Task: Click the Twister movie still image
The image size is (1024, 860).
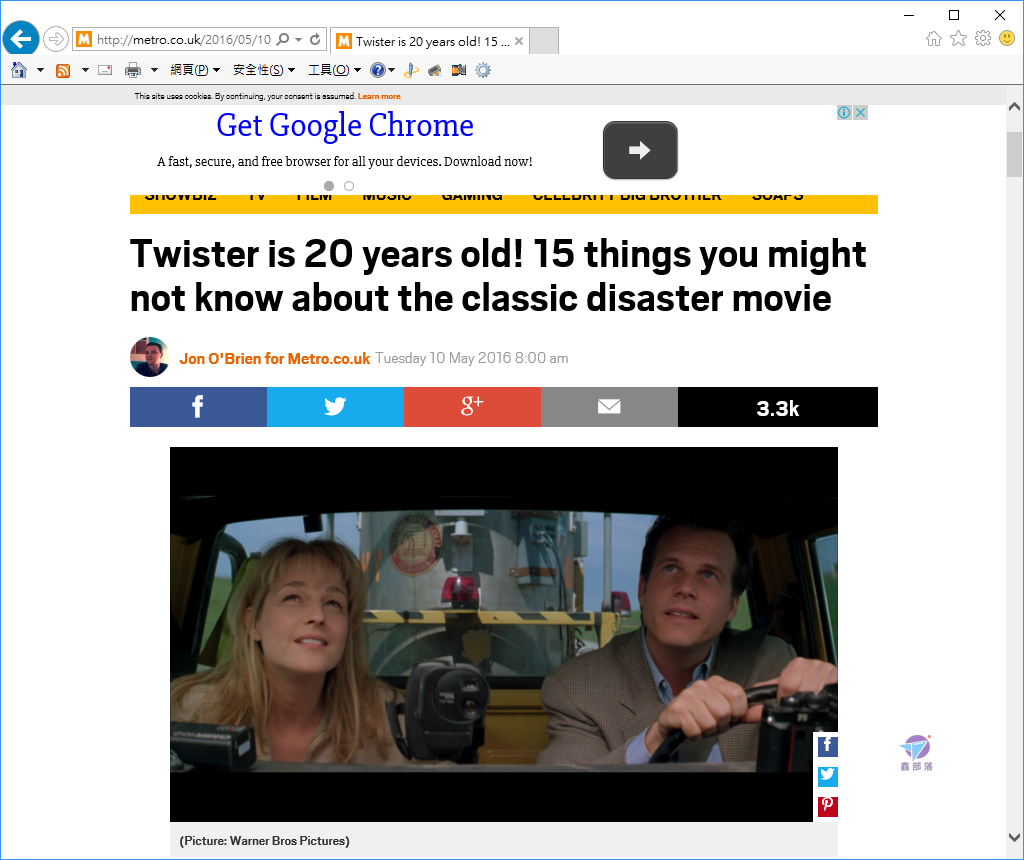Action: 504,634
